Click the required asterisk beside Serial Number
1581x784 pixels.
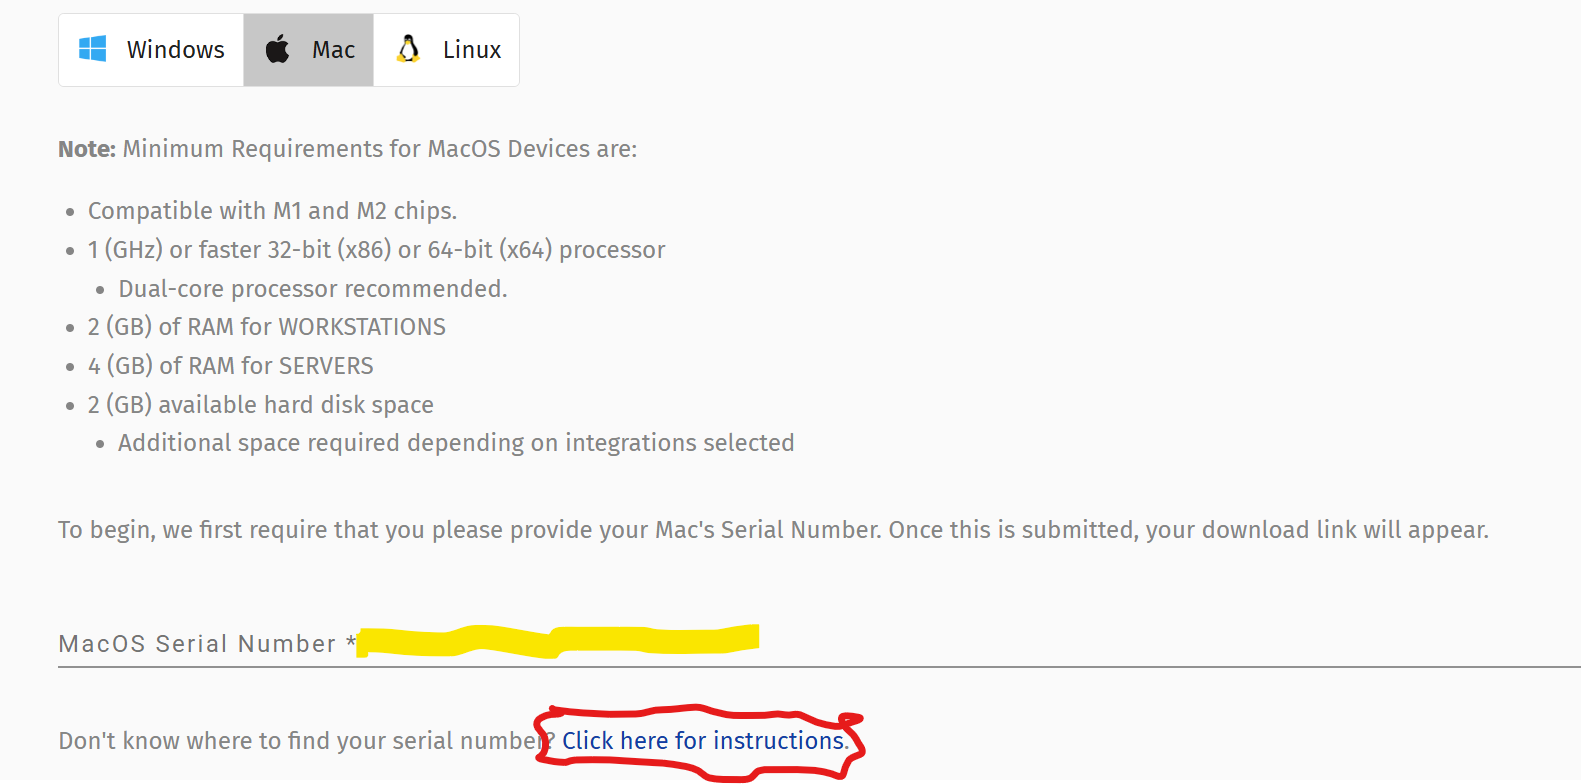pos(351,642)
